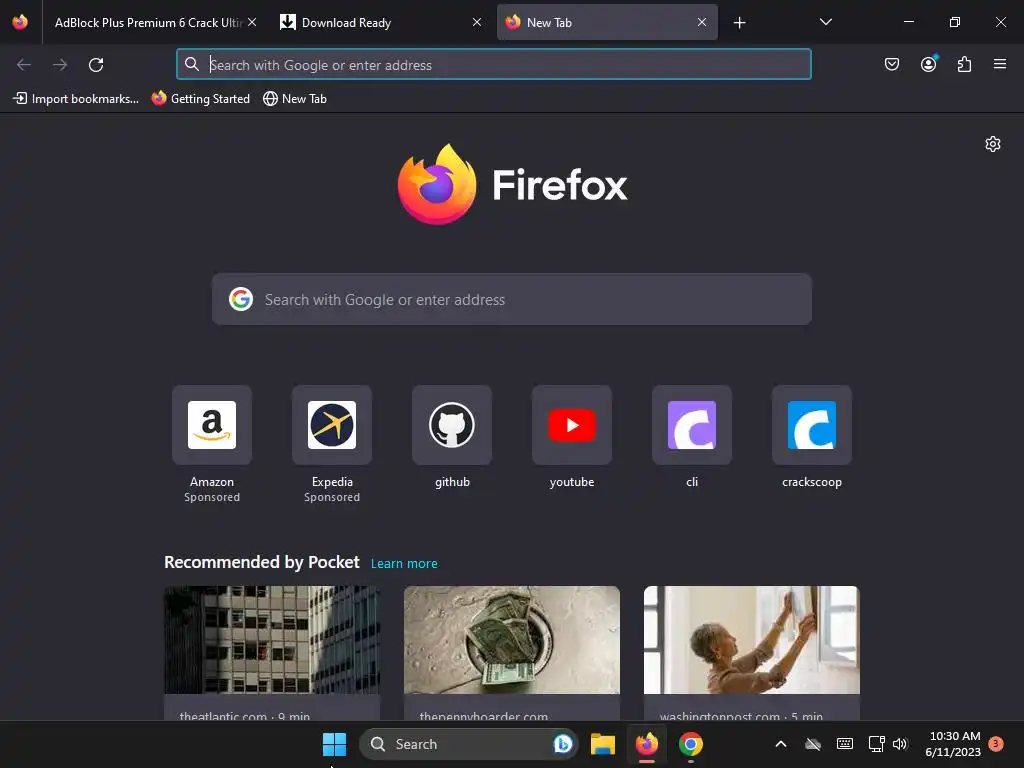This screenshot has height=768, width=1024.
Task: Open the Windows Start menu
Action: pyautogui.click(x=334, y=744)
